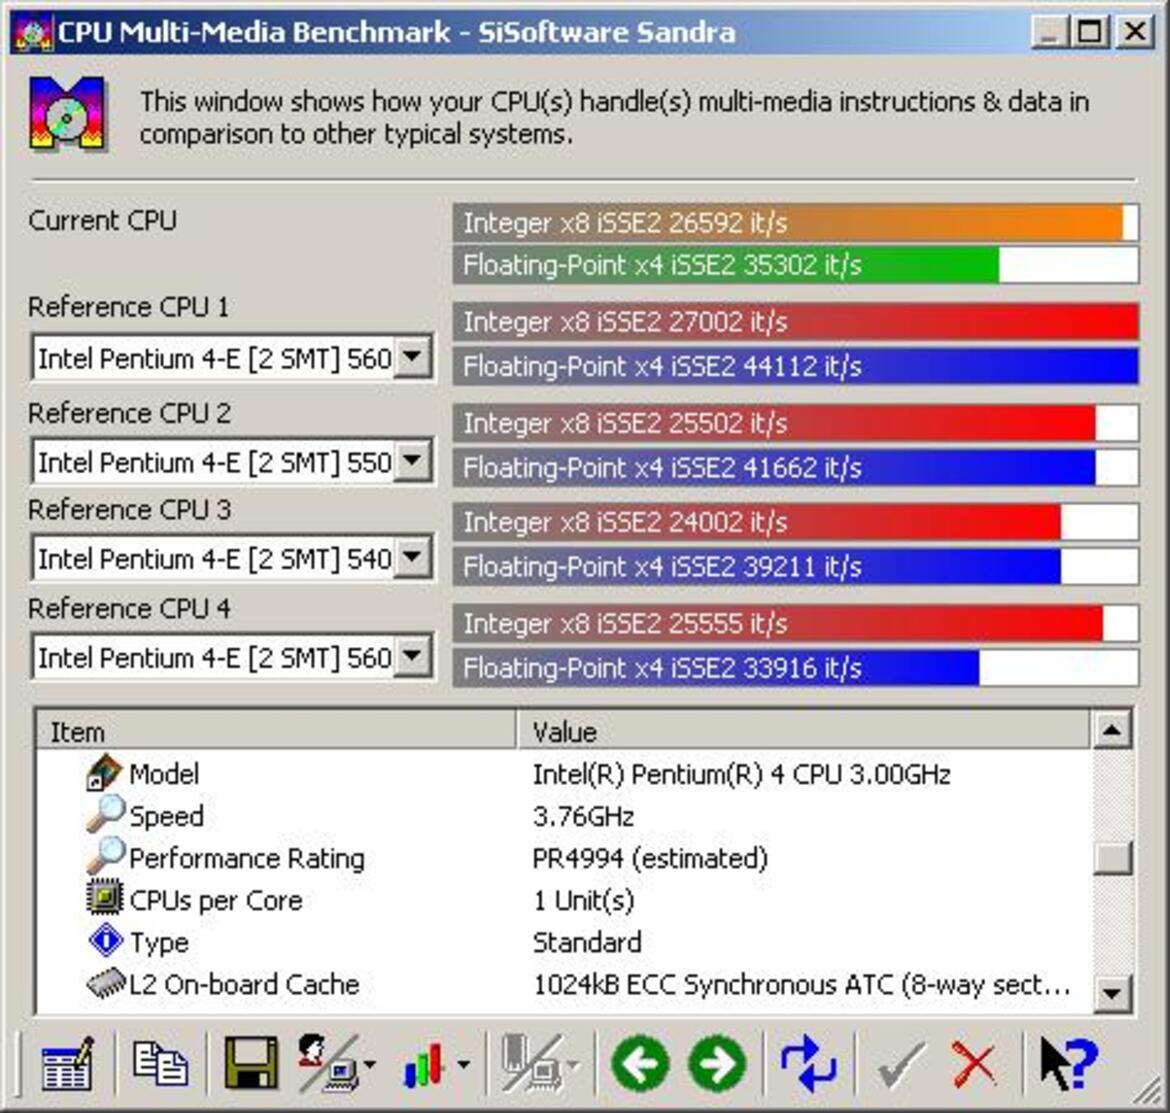Click the floppy disk save icon
The width and height of the screenshot is (1170, 1113).
click(251, 1063)
